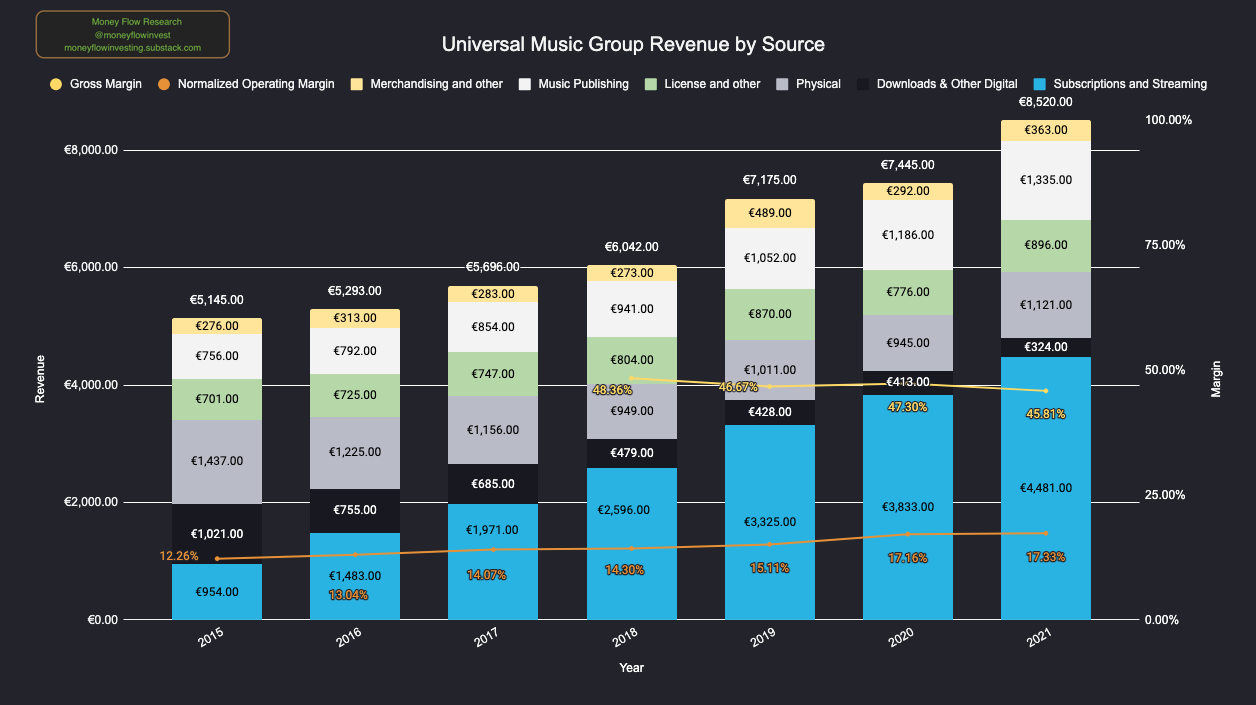Select the 2015 Physical segment labeled €1,437.00
The height and width of the screenshot is (705, 1256).
point(217,461)
